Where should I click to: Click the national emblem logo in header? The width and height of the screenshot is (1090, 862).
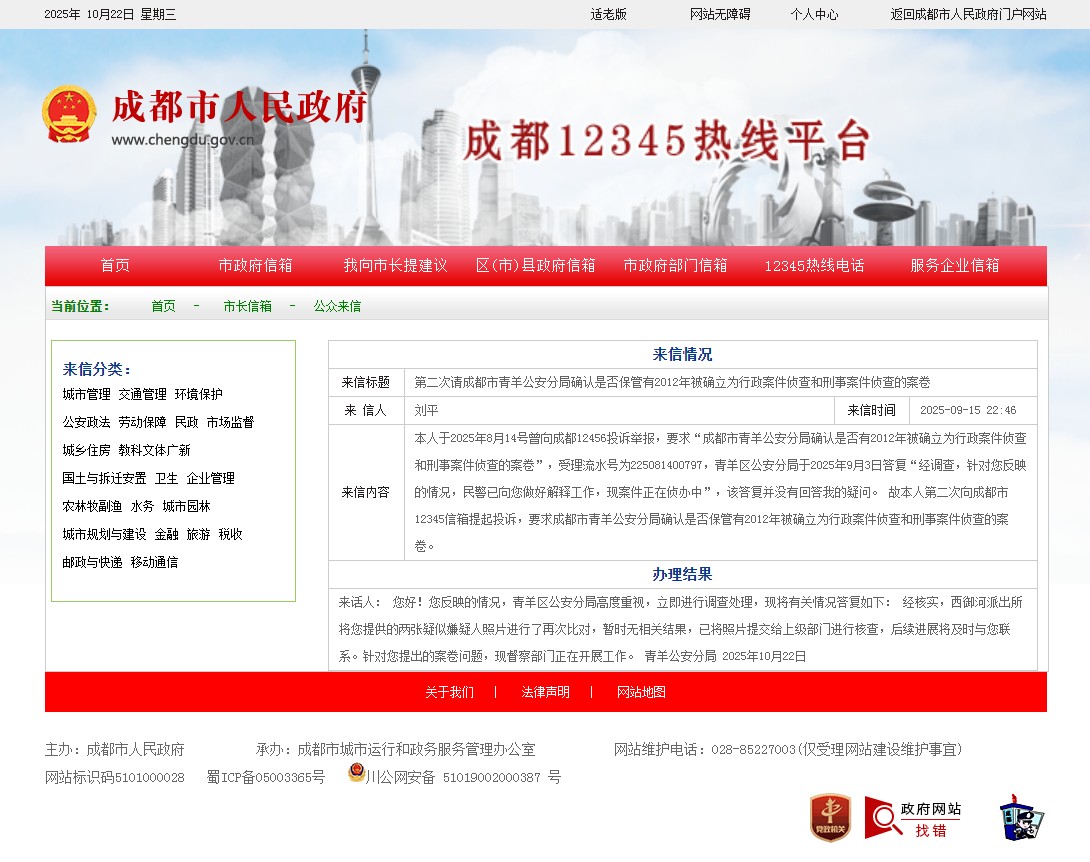tap(69, 114)
